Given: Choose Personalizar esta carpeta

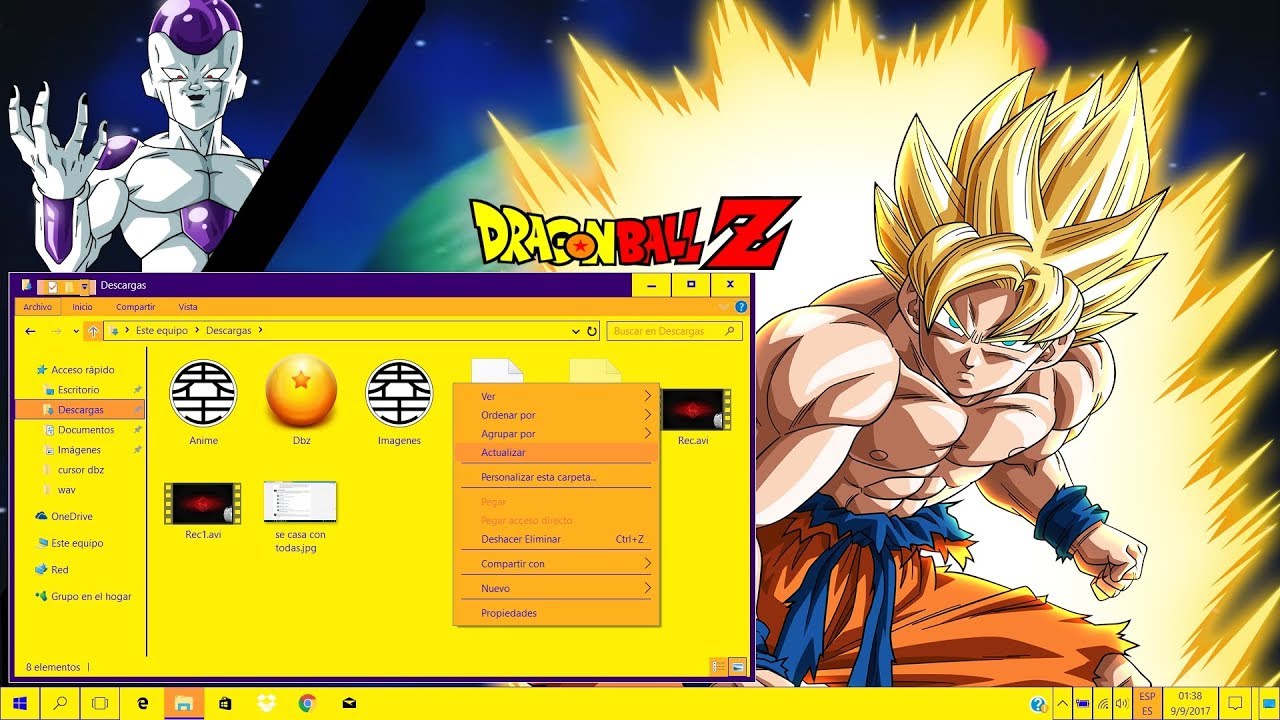Looking at the screenshot, I should [x=556, y=478].
